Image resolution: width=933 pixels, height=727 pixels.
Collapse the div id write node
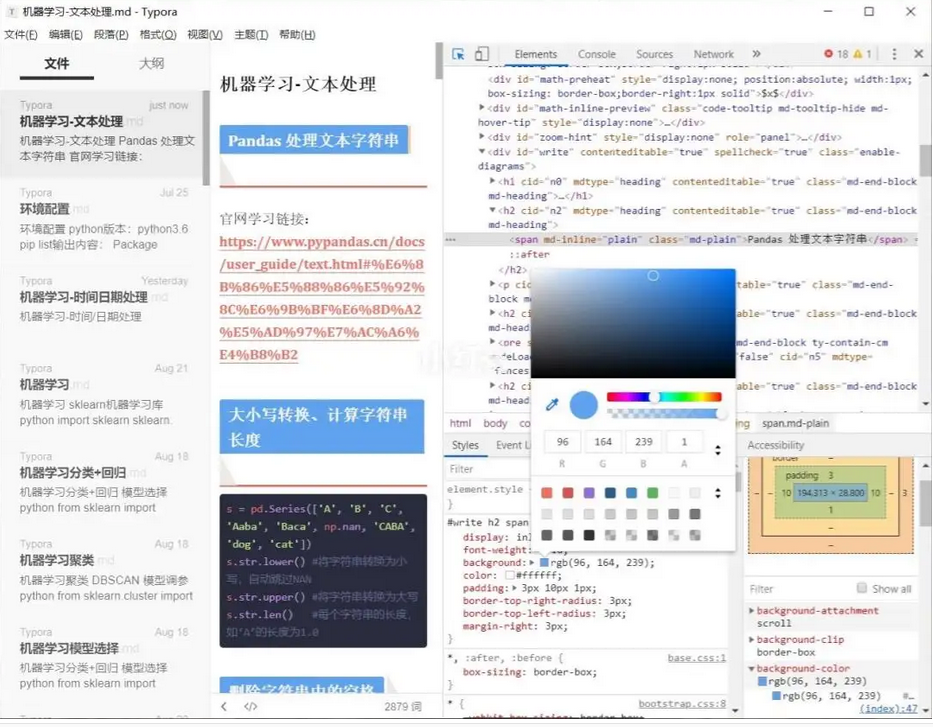pos(482,152)
